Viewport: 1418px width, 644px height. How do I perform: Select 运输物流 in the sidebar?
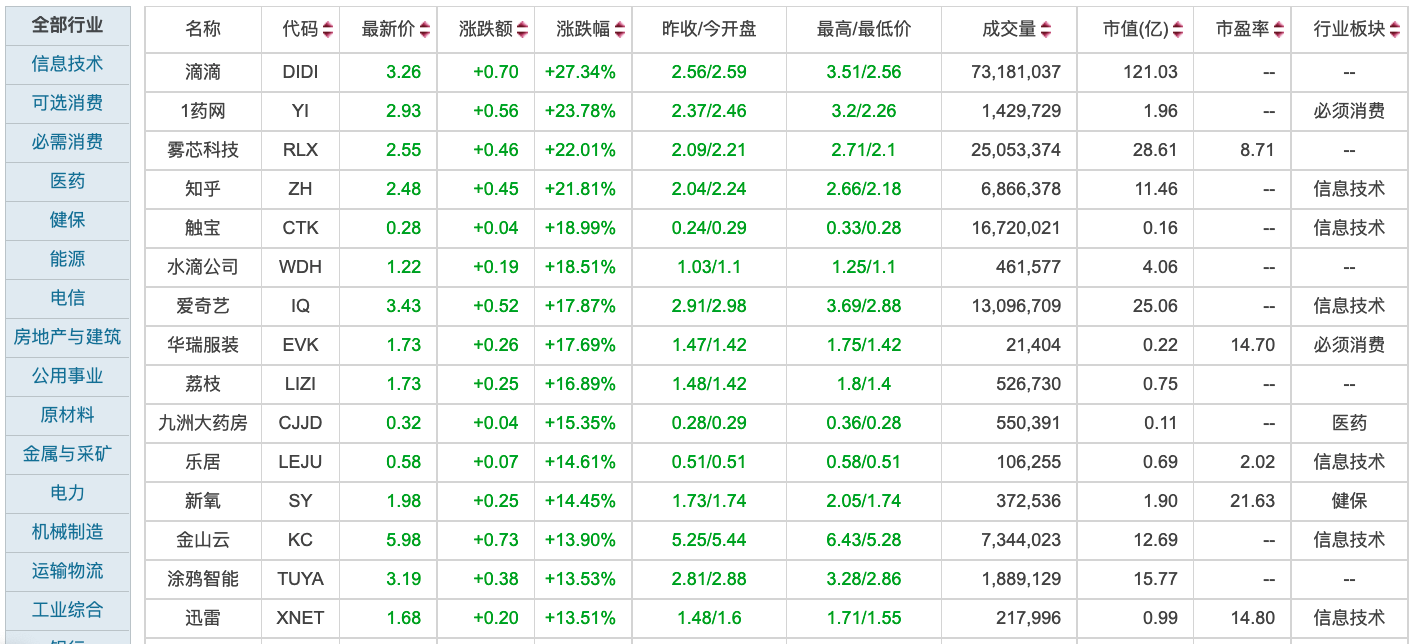pyautogui.click(x=67, y=571)
